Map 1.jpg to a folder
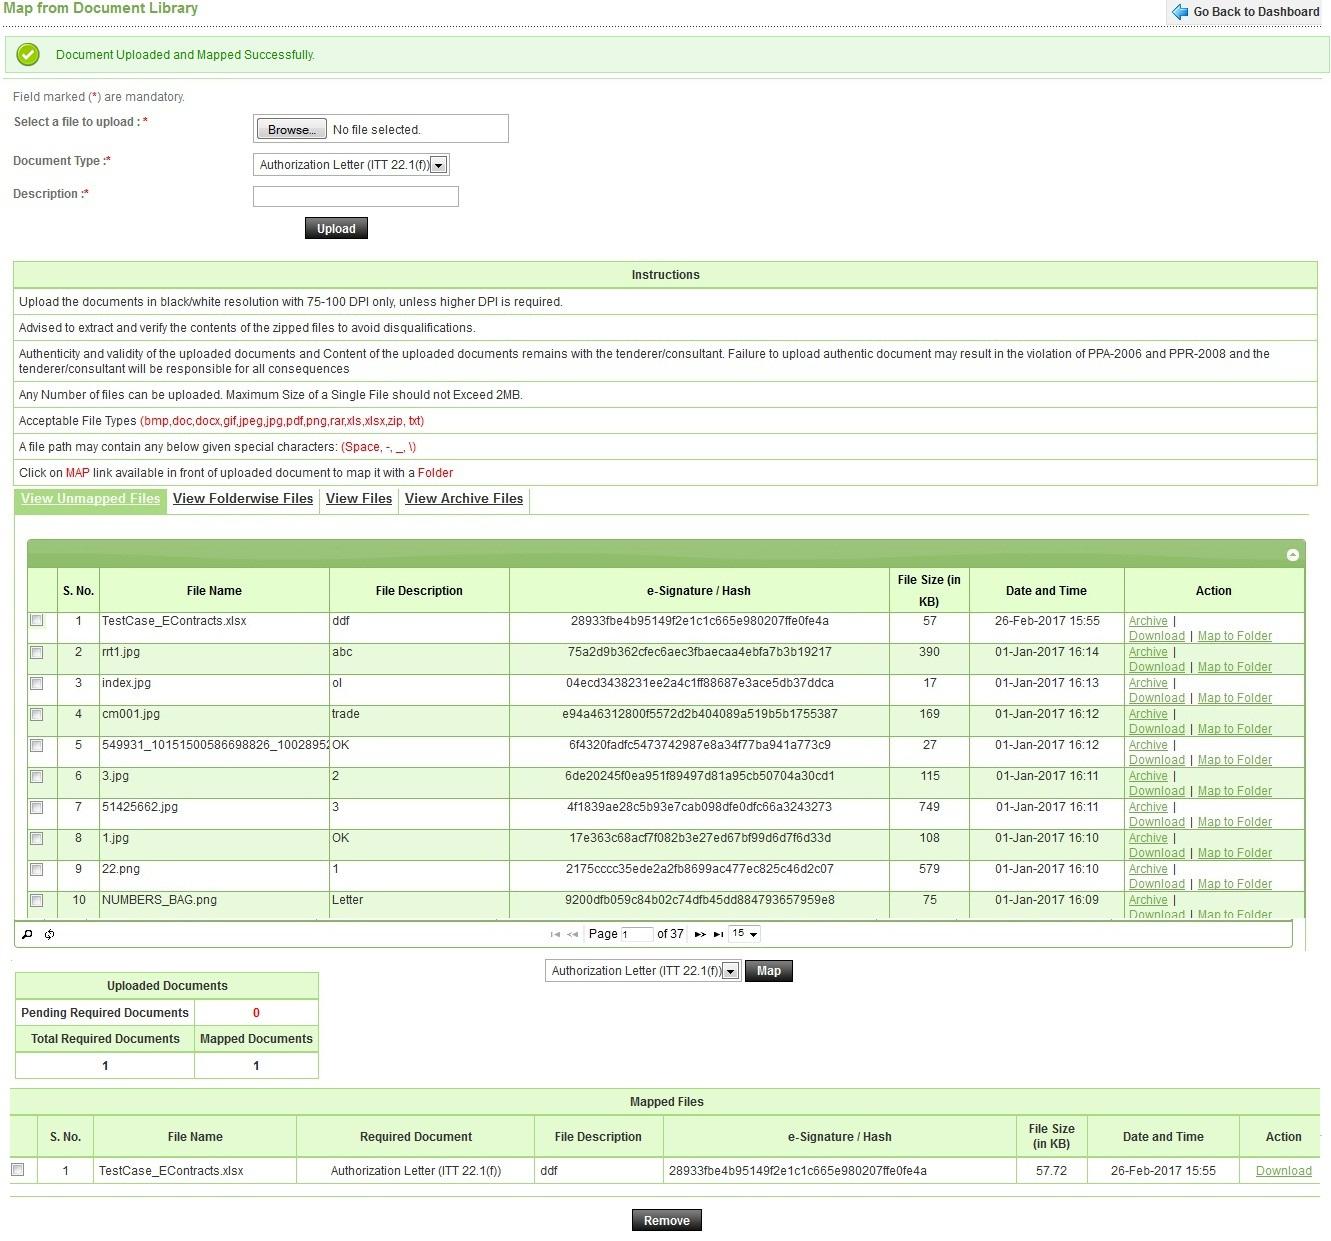Viewport: 1331px width, 1241px height. [x=1235, y=853]
